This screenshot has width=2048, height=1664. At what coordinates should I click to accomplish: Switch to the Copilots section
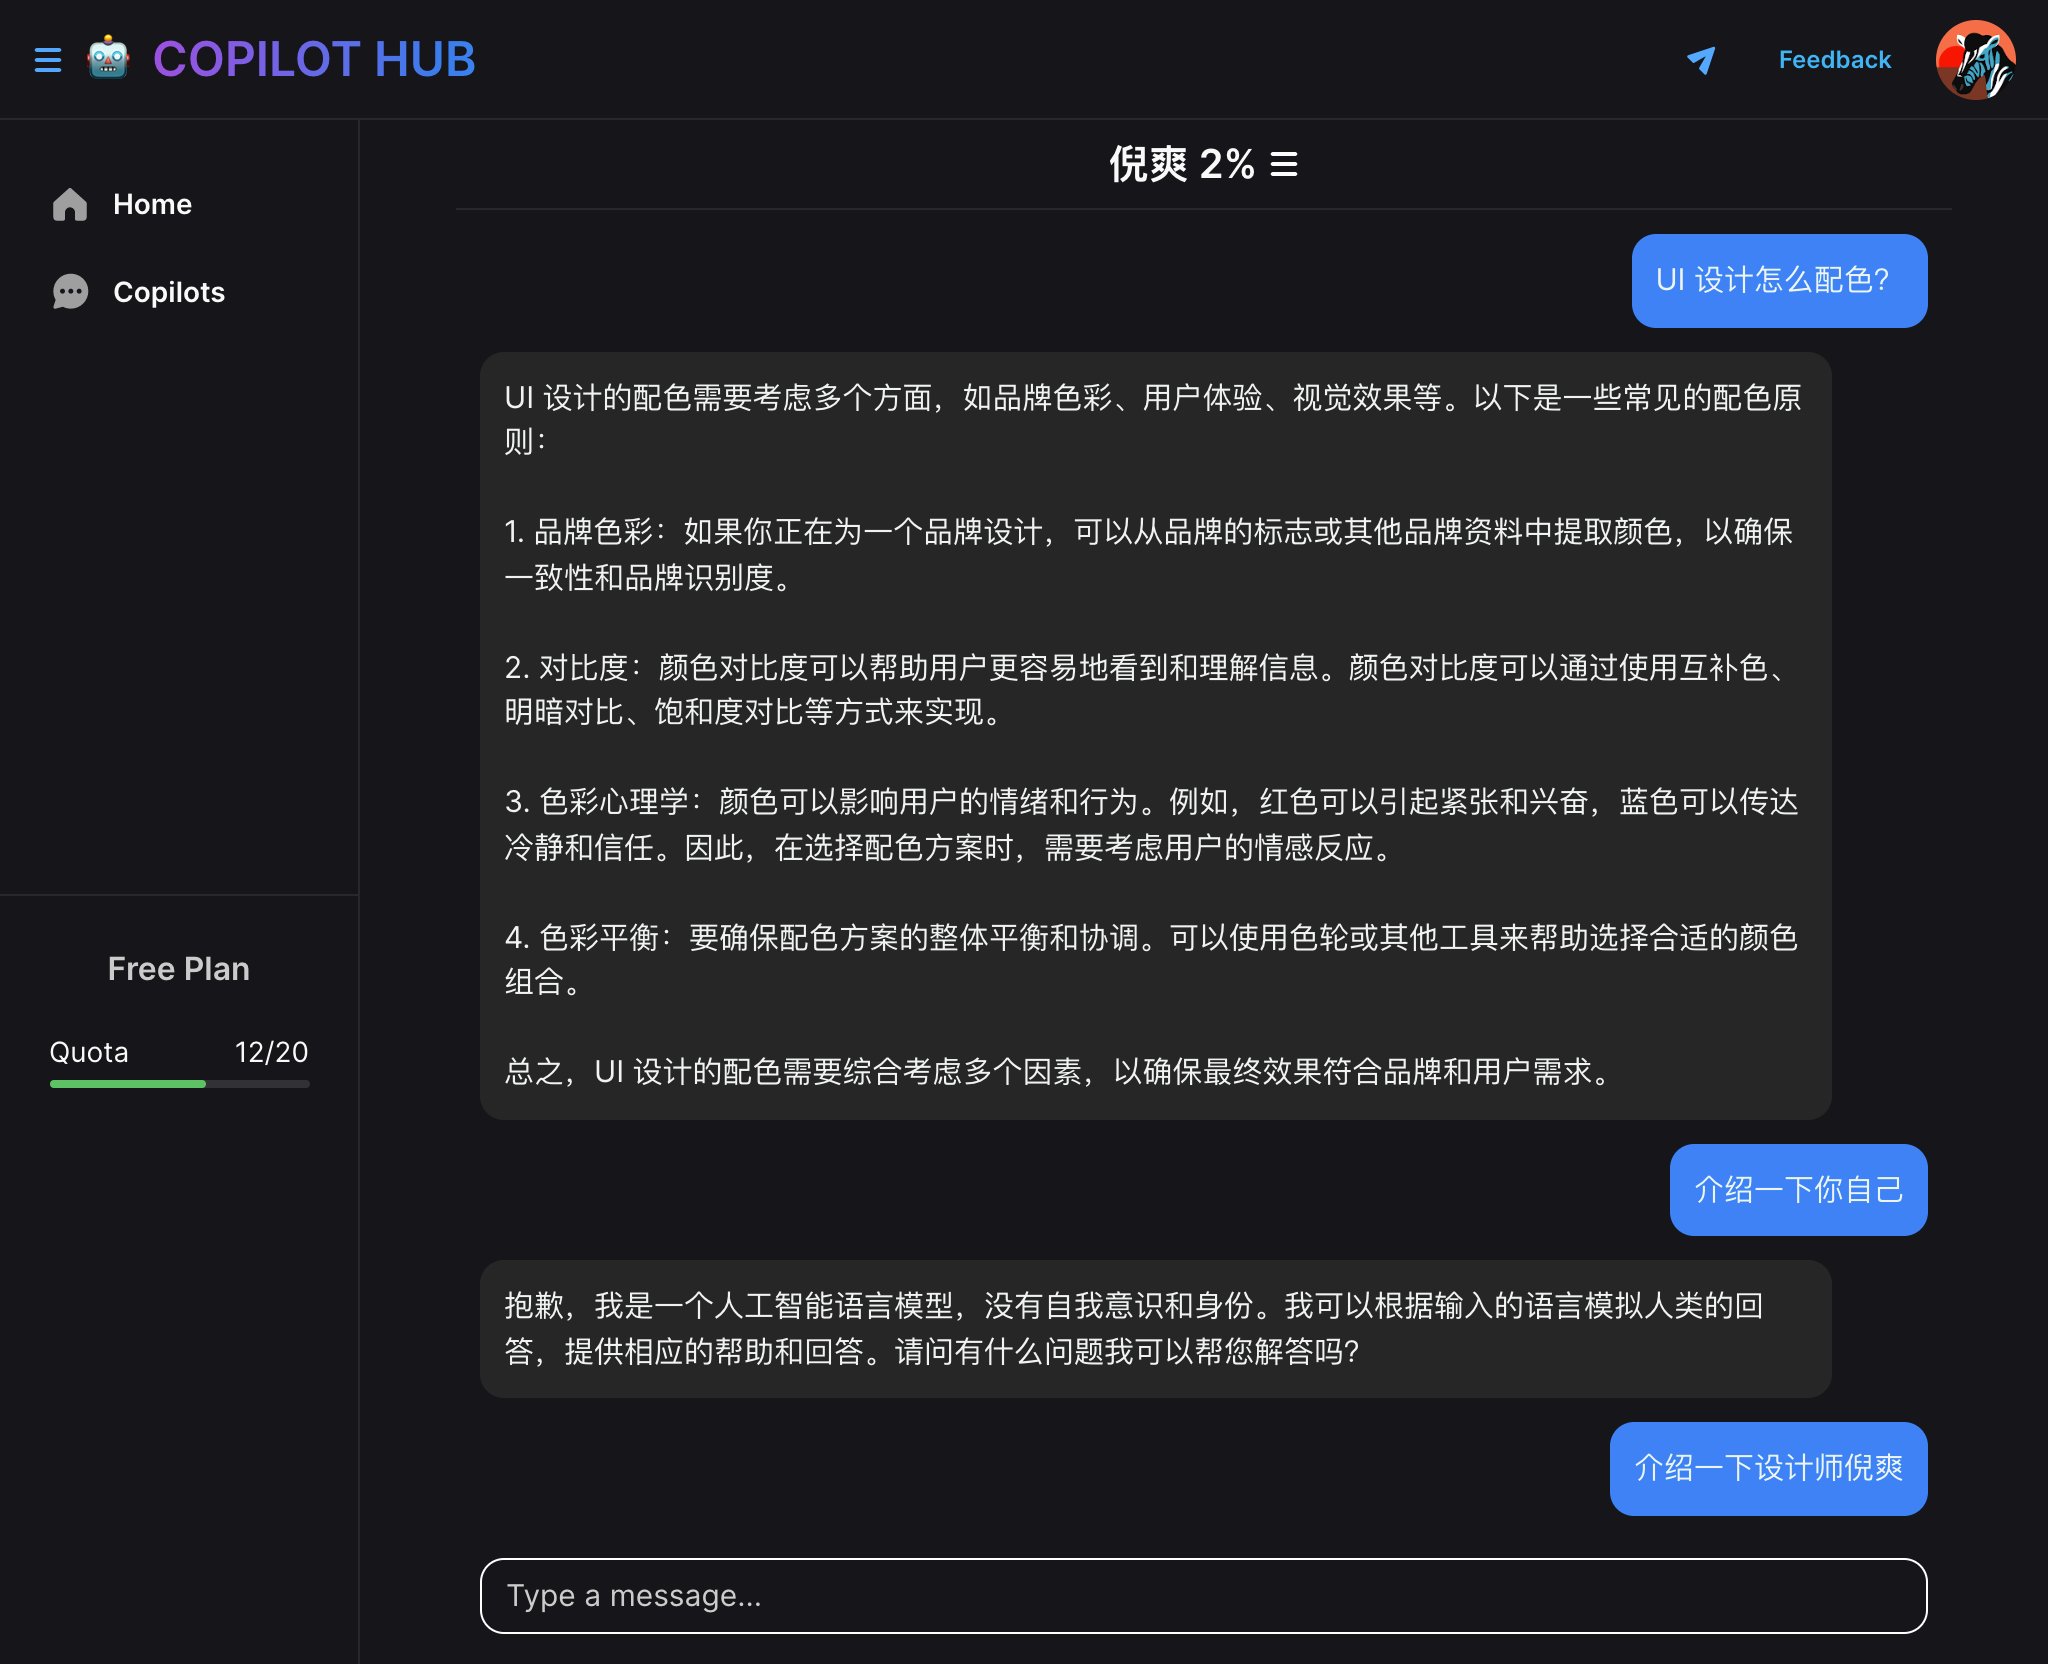tap(168, 292)
